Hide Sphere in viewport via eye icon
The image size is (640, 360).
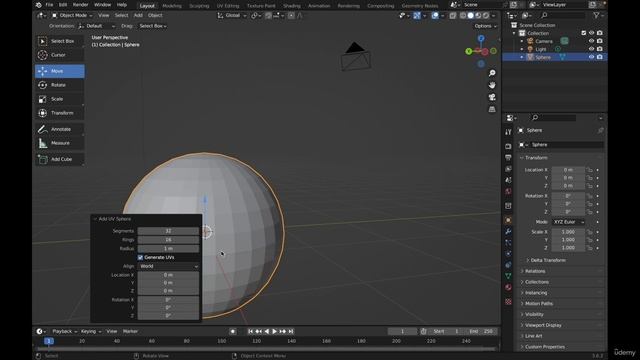(591, 57)
